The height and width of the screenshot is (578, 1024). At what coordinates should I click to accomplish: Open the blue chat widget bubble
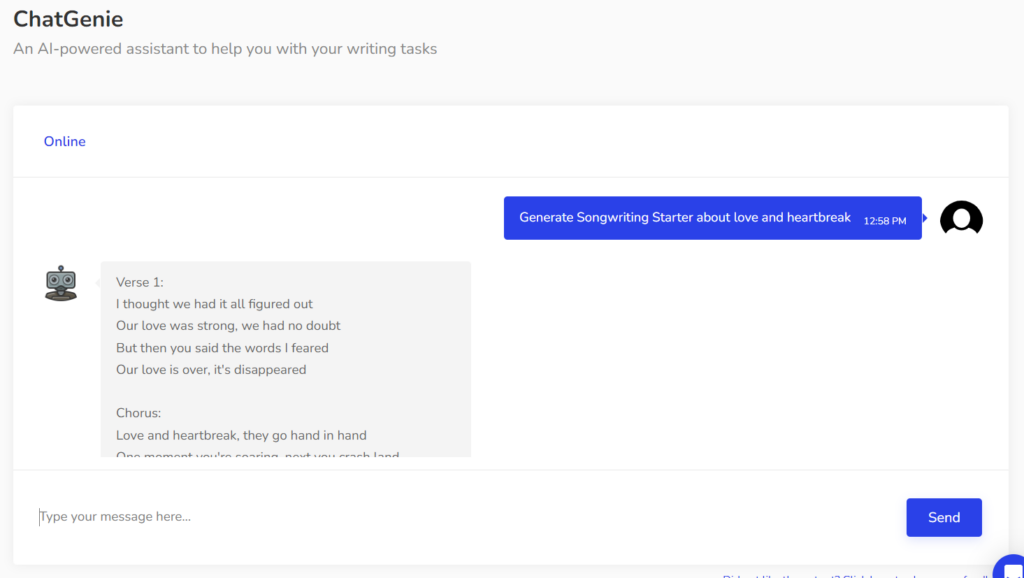click(1010, 566)
